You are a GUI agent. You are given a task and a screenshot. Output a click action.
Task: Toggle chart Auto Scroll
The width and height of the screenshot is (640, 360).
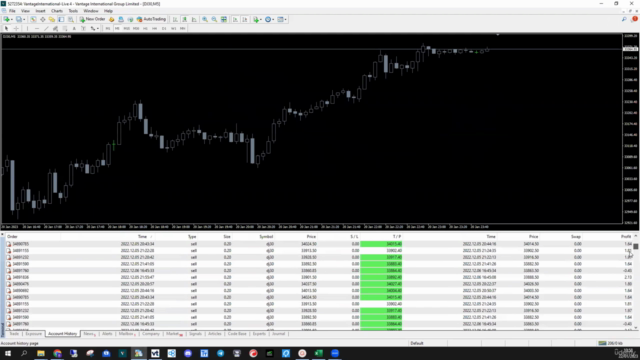[x=235, y=19]
